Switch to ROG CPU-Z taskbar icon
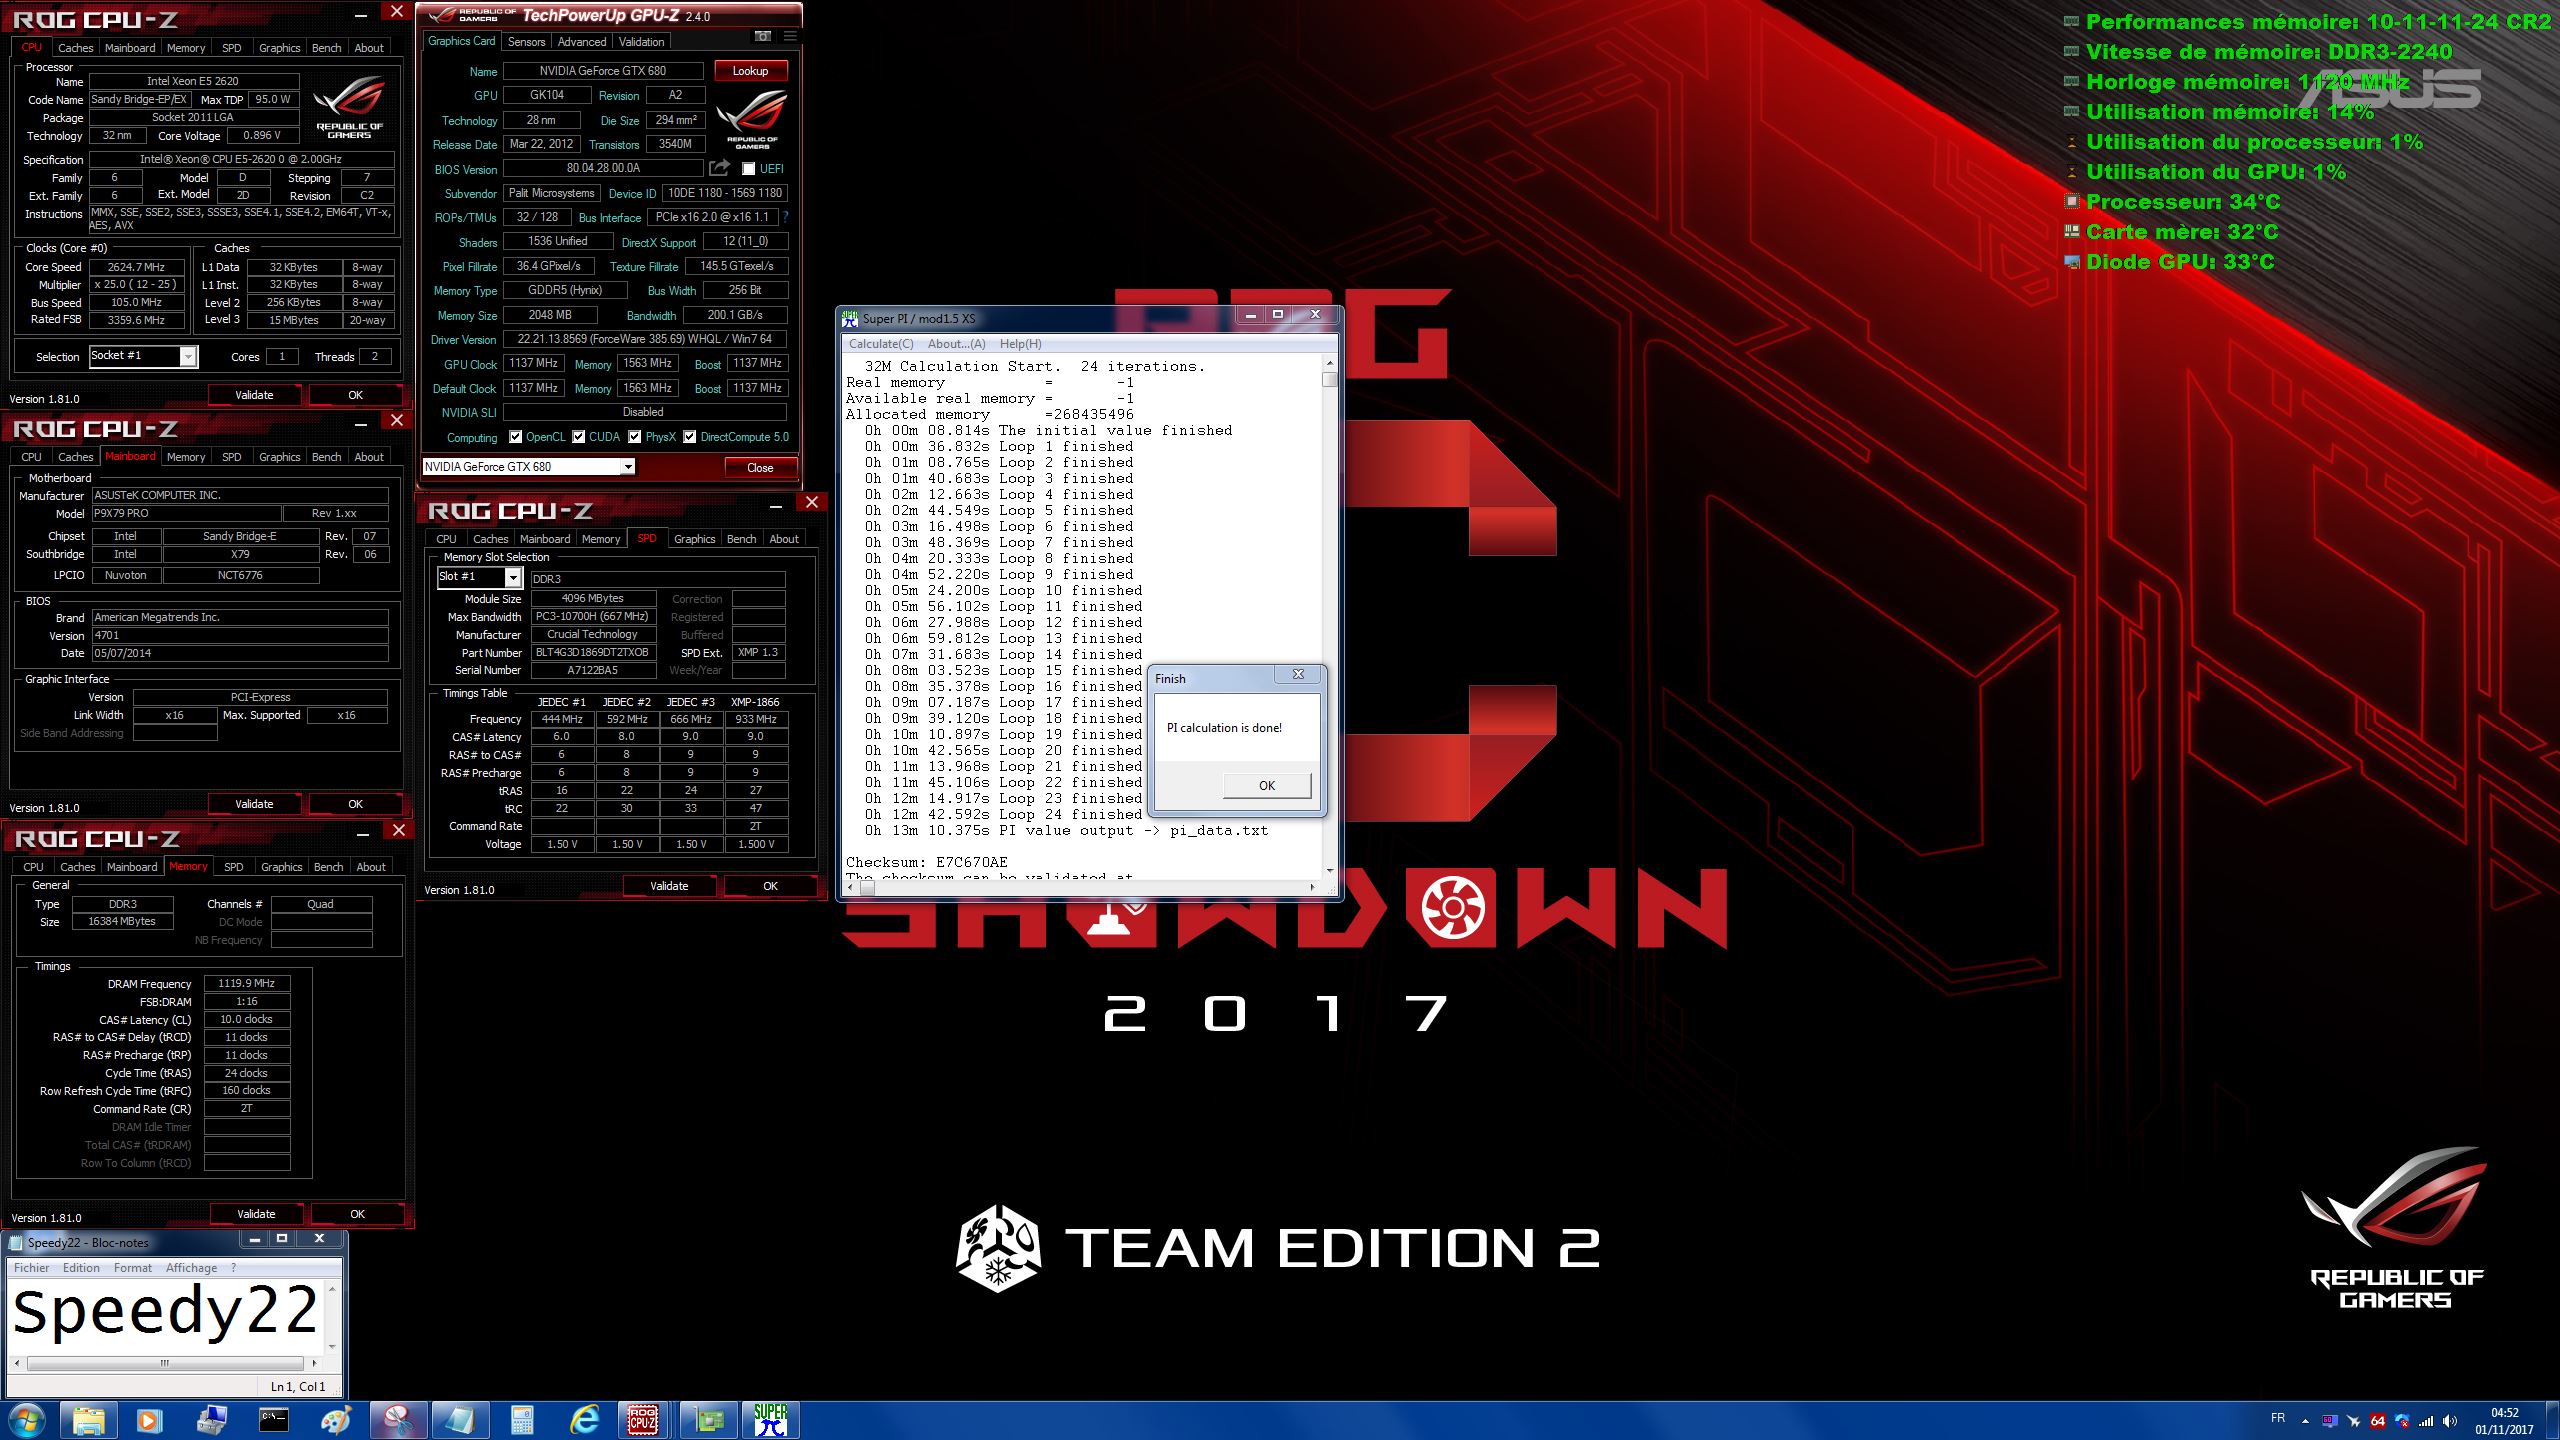Viewport: 2560px width, 1440px height. tap(642, 1420)
